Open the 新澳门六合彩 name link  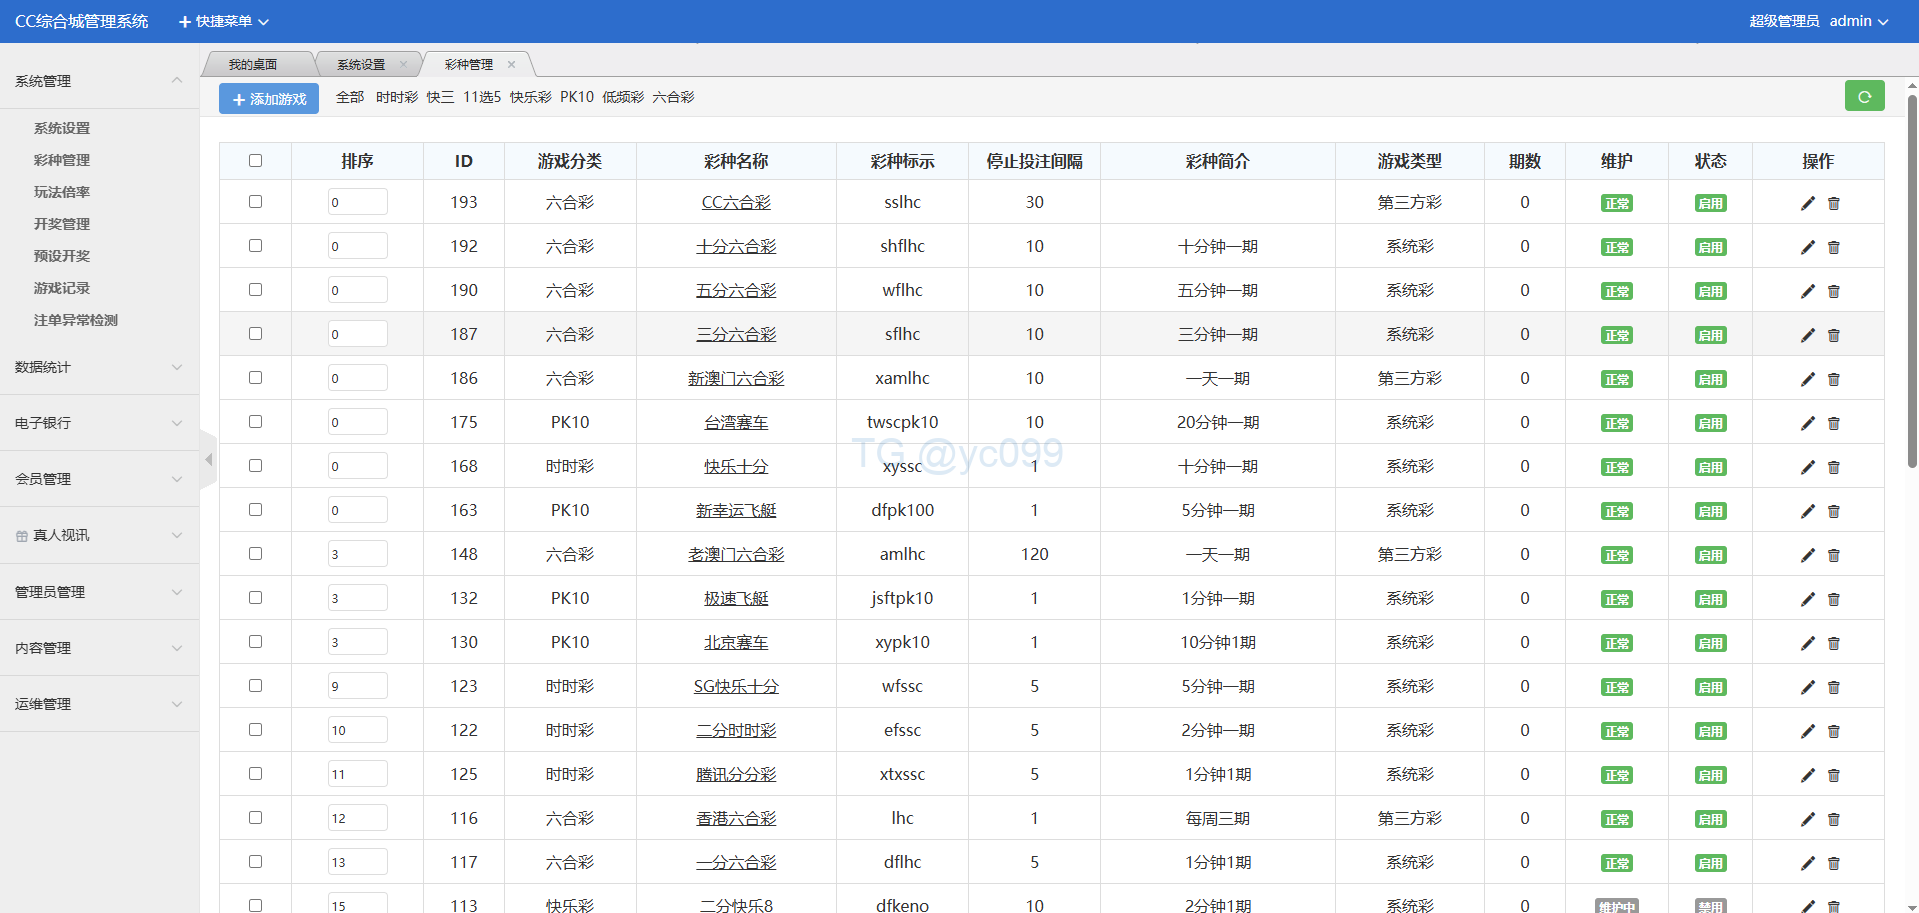736,379
